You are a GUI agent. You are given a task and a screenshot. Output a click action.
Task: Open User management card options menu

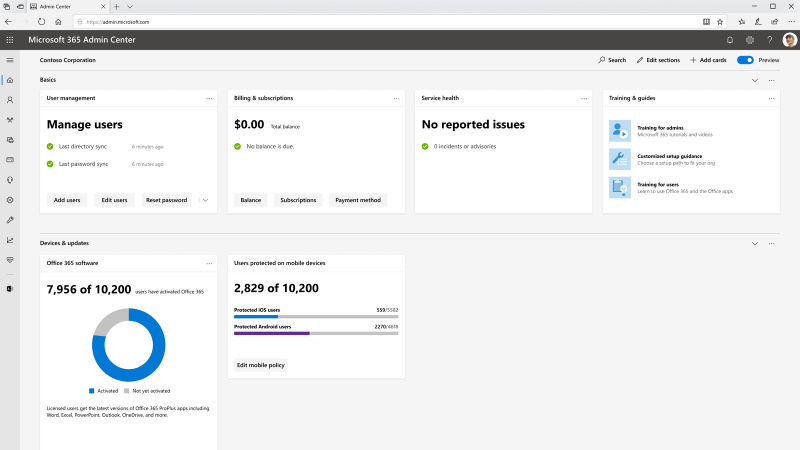click(209, 98)
